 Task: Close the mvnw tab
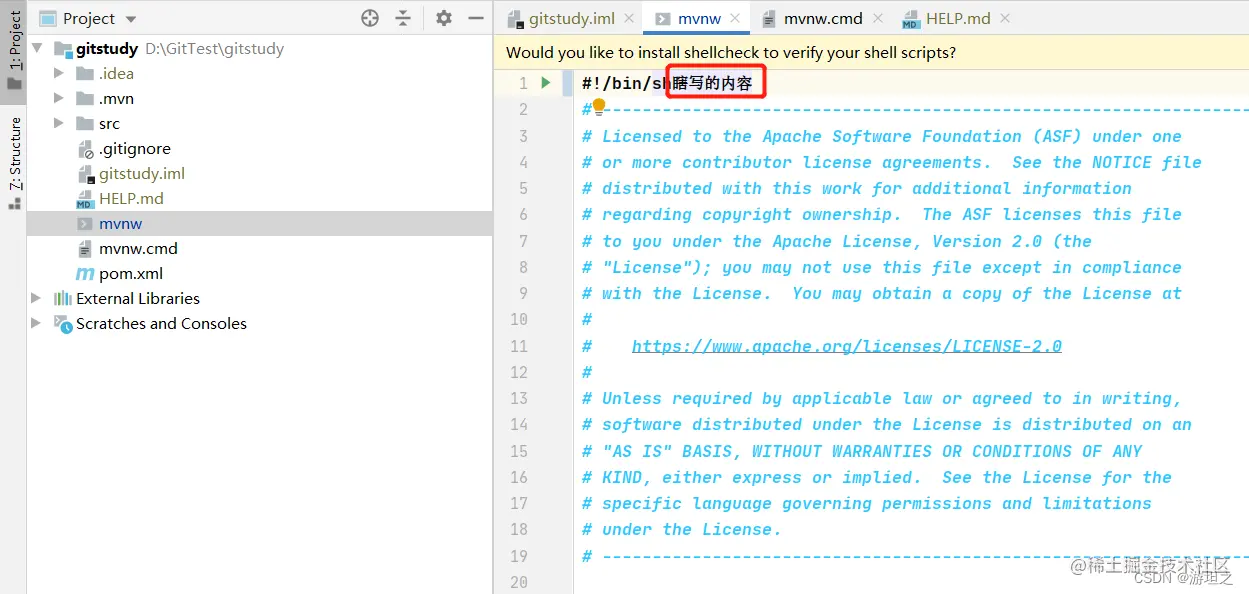tap(735, 18)
